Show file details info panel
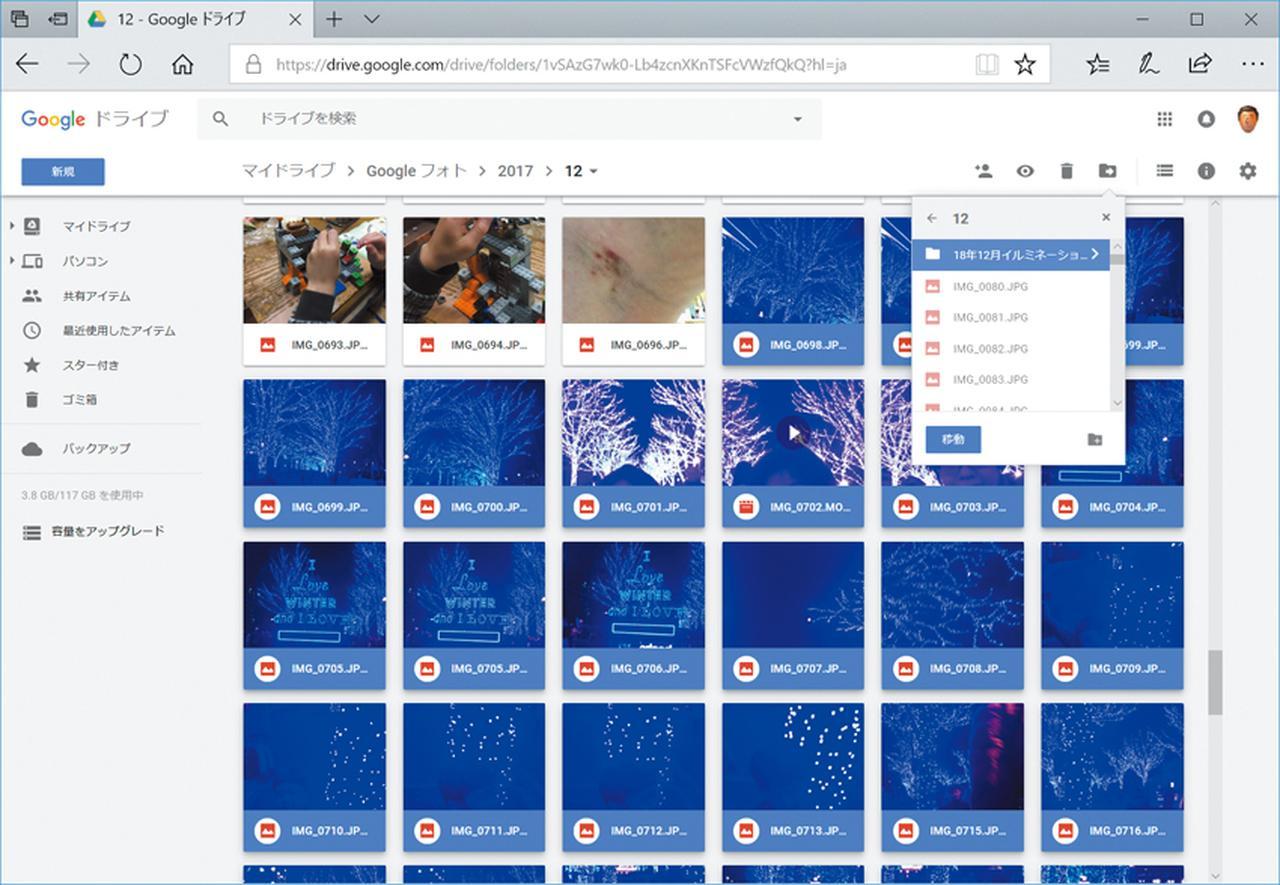Screen dimensions: 1280x885 [x=1206, y=171]
